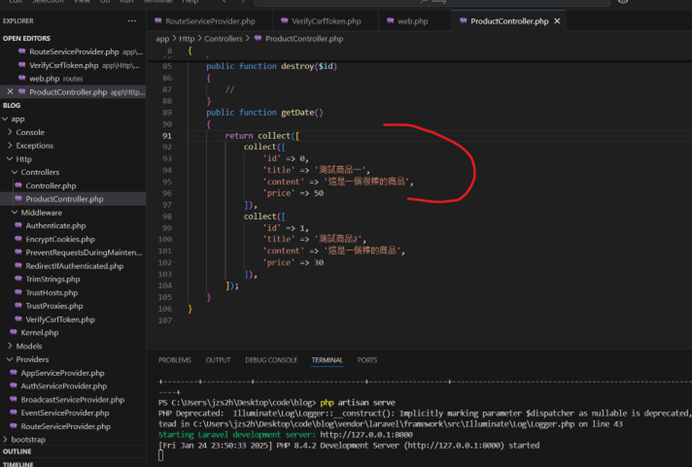This screenshot has width=692, height=467.
Task: Switch to the VerifyCsrfToken.php tab
Action: click(x=326, y=21)
